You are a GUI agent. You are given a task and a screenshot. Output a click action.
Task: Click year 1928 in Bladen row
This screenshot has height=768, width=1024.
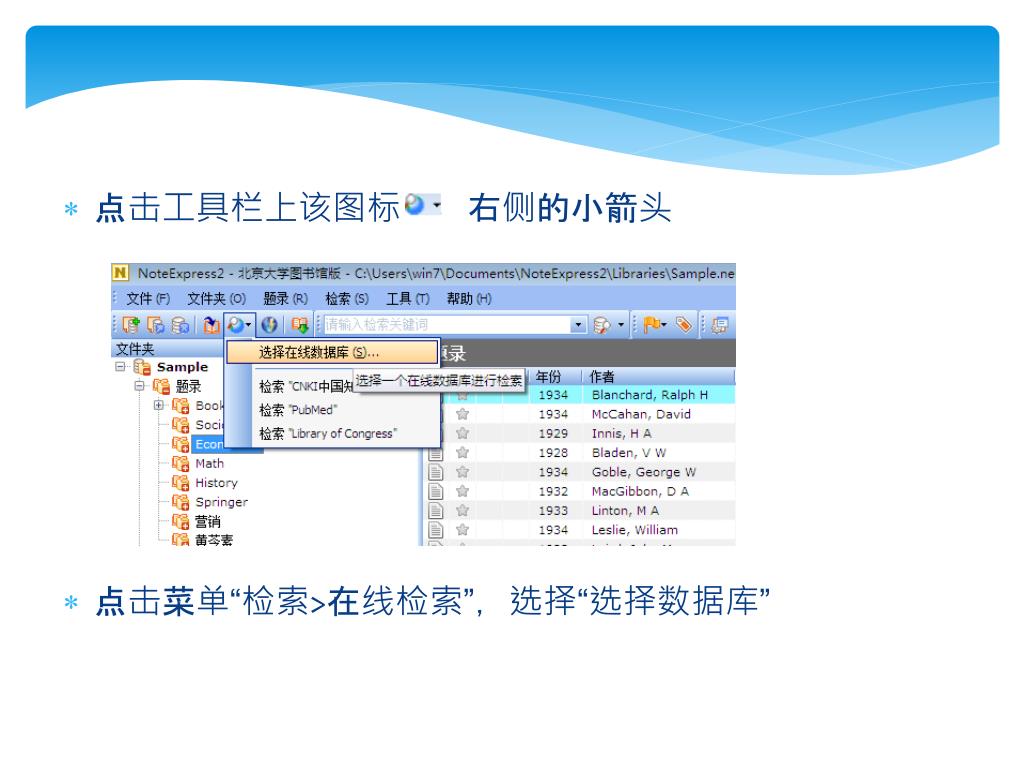point(553,453)
